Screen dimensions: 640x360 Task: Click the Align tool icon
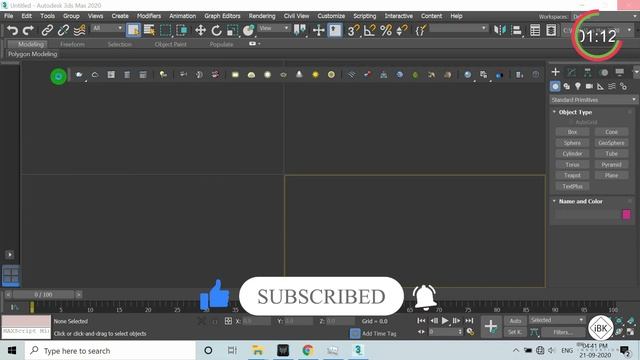coord(516,30)
